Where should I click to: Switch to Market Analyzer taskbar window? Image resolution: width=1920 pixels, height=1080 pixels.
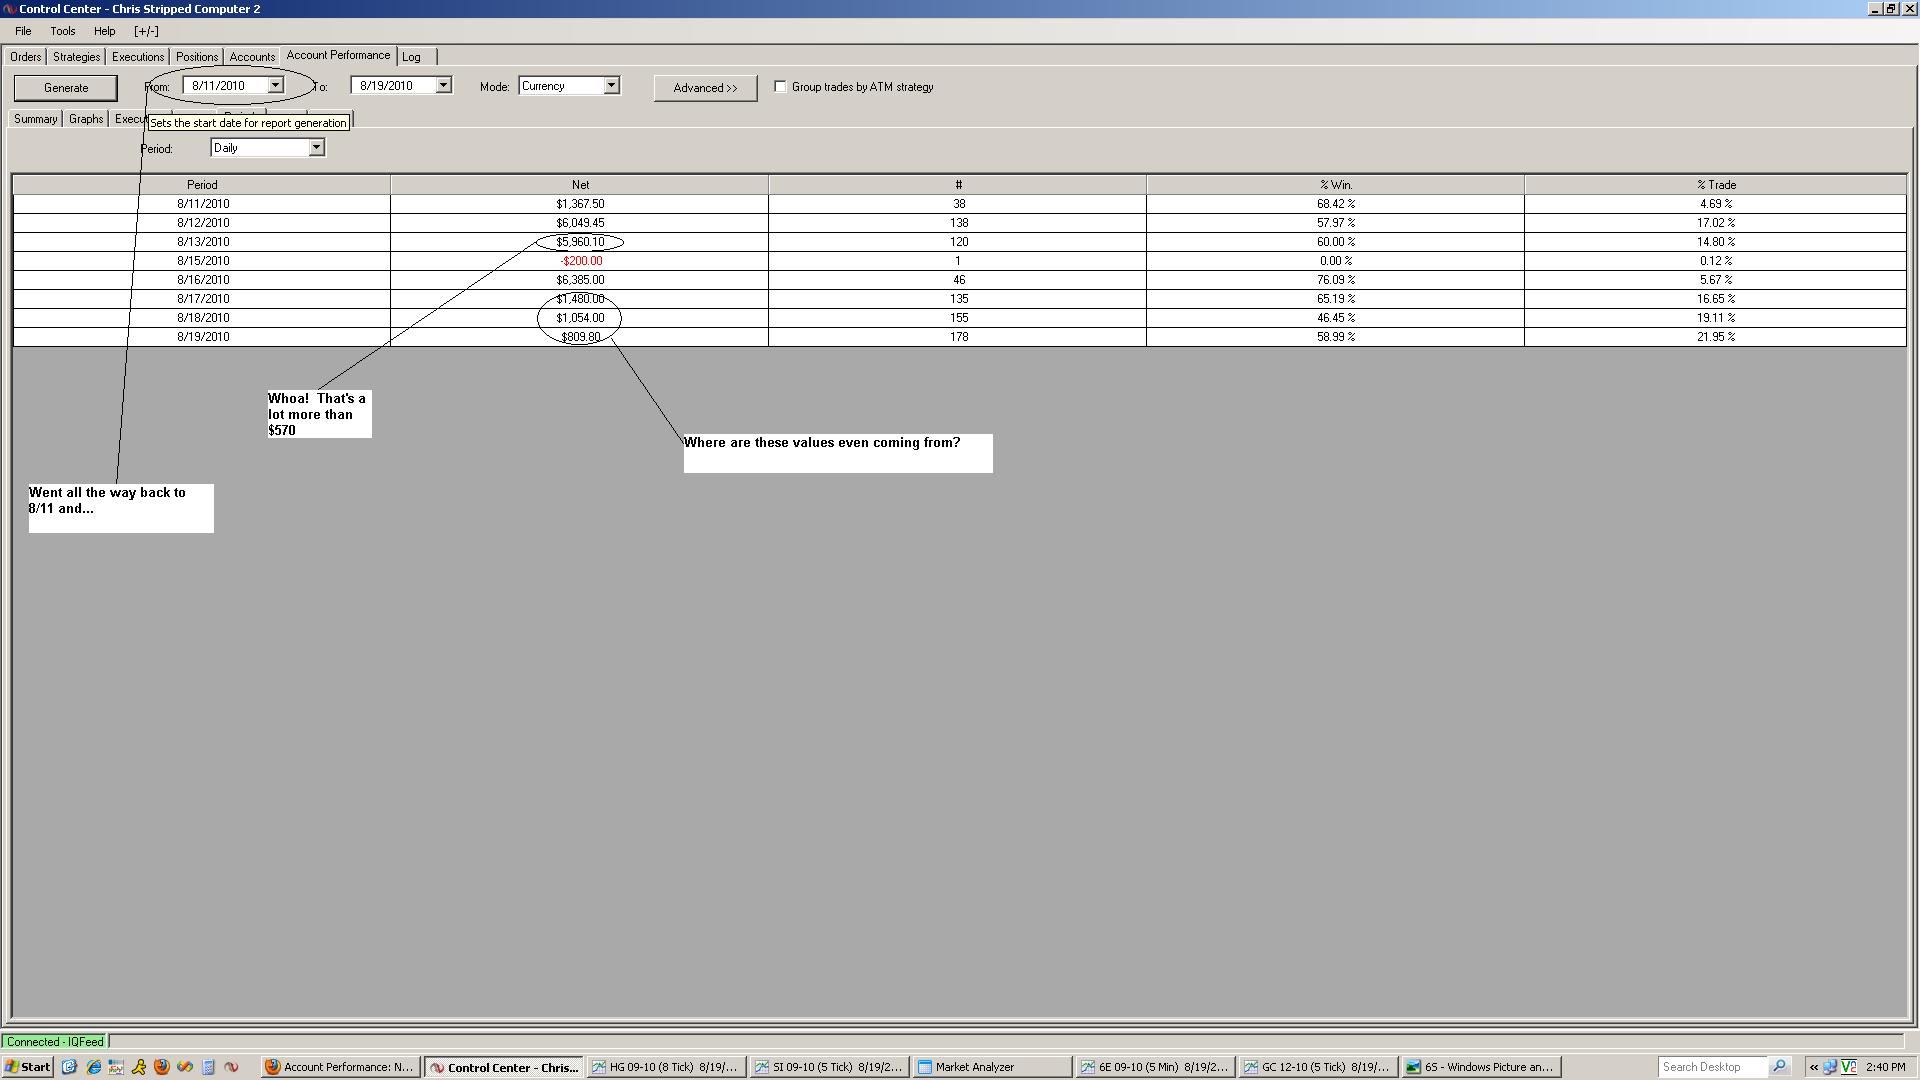(992, 1067)
